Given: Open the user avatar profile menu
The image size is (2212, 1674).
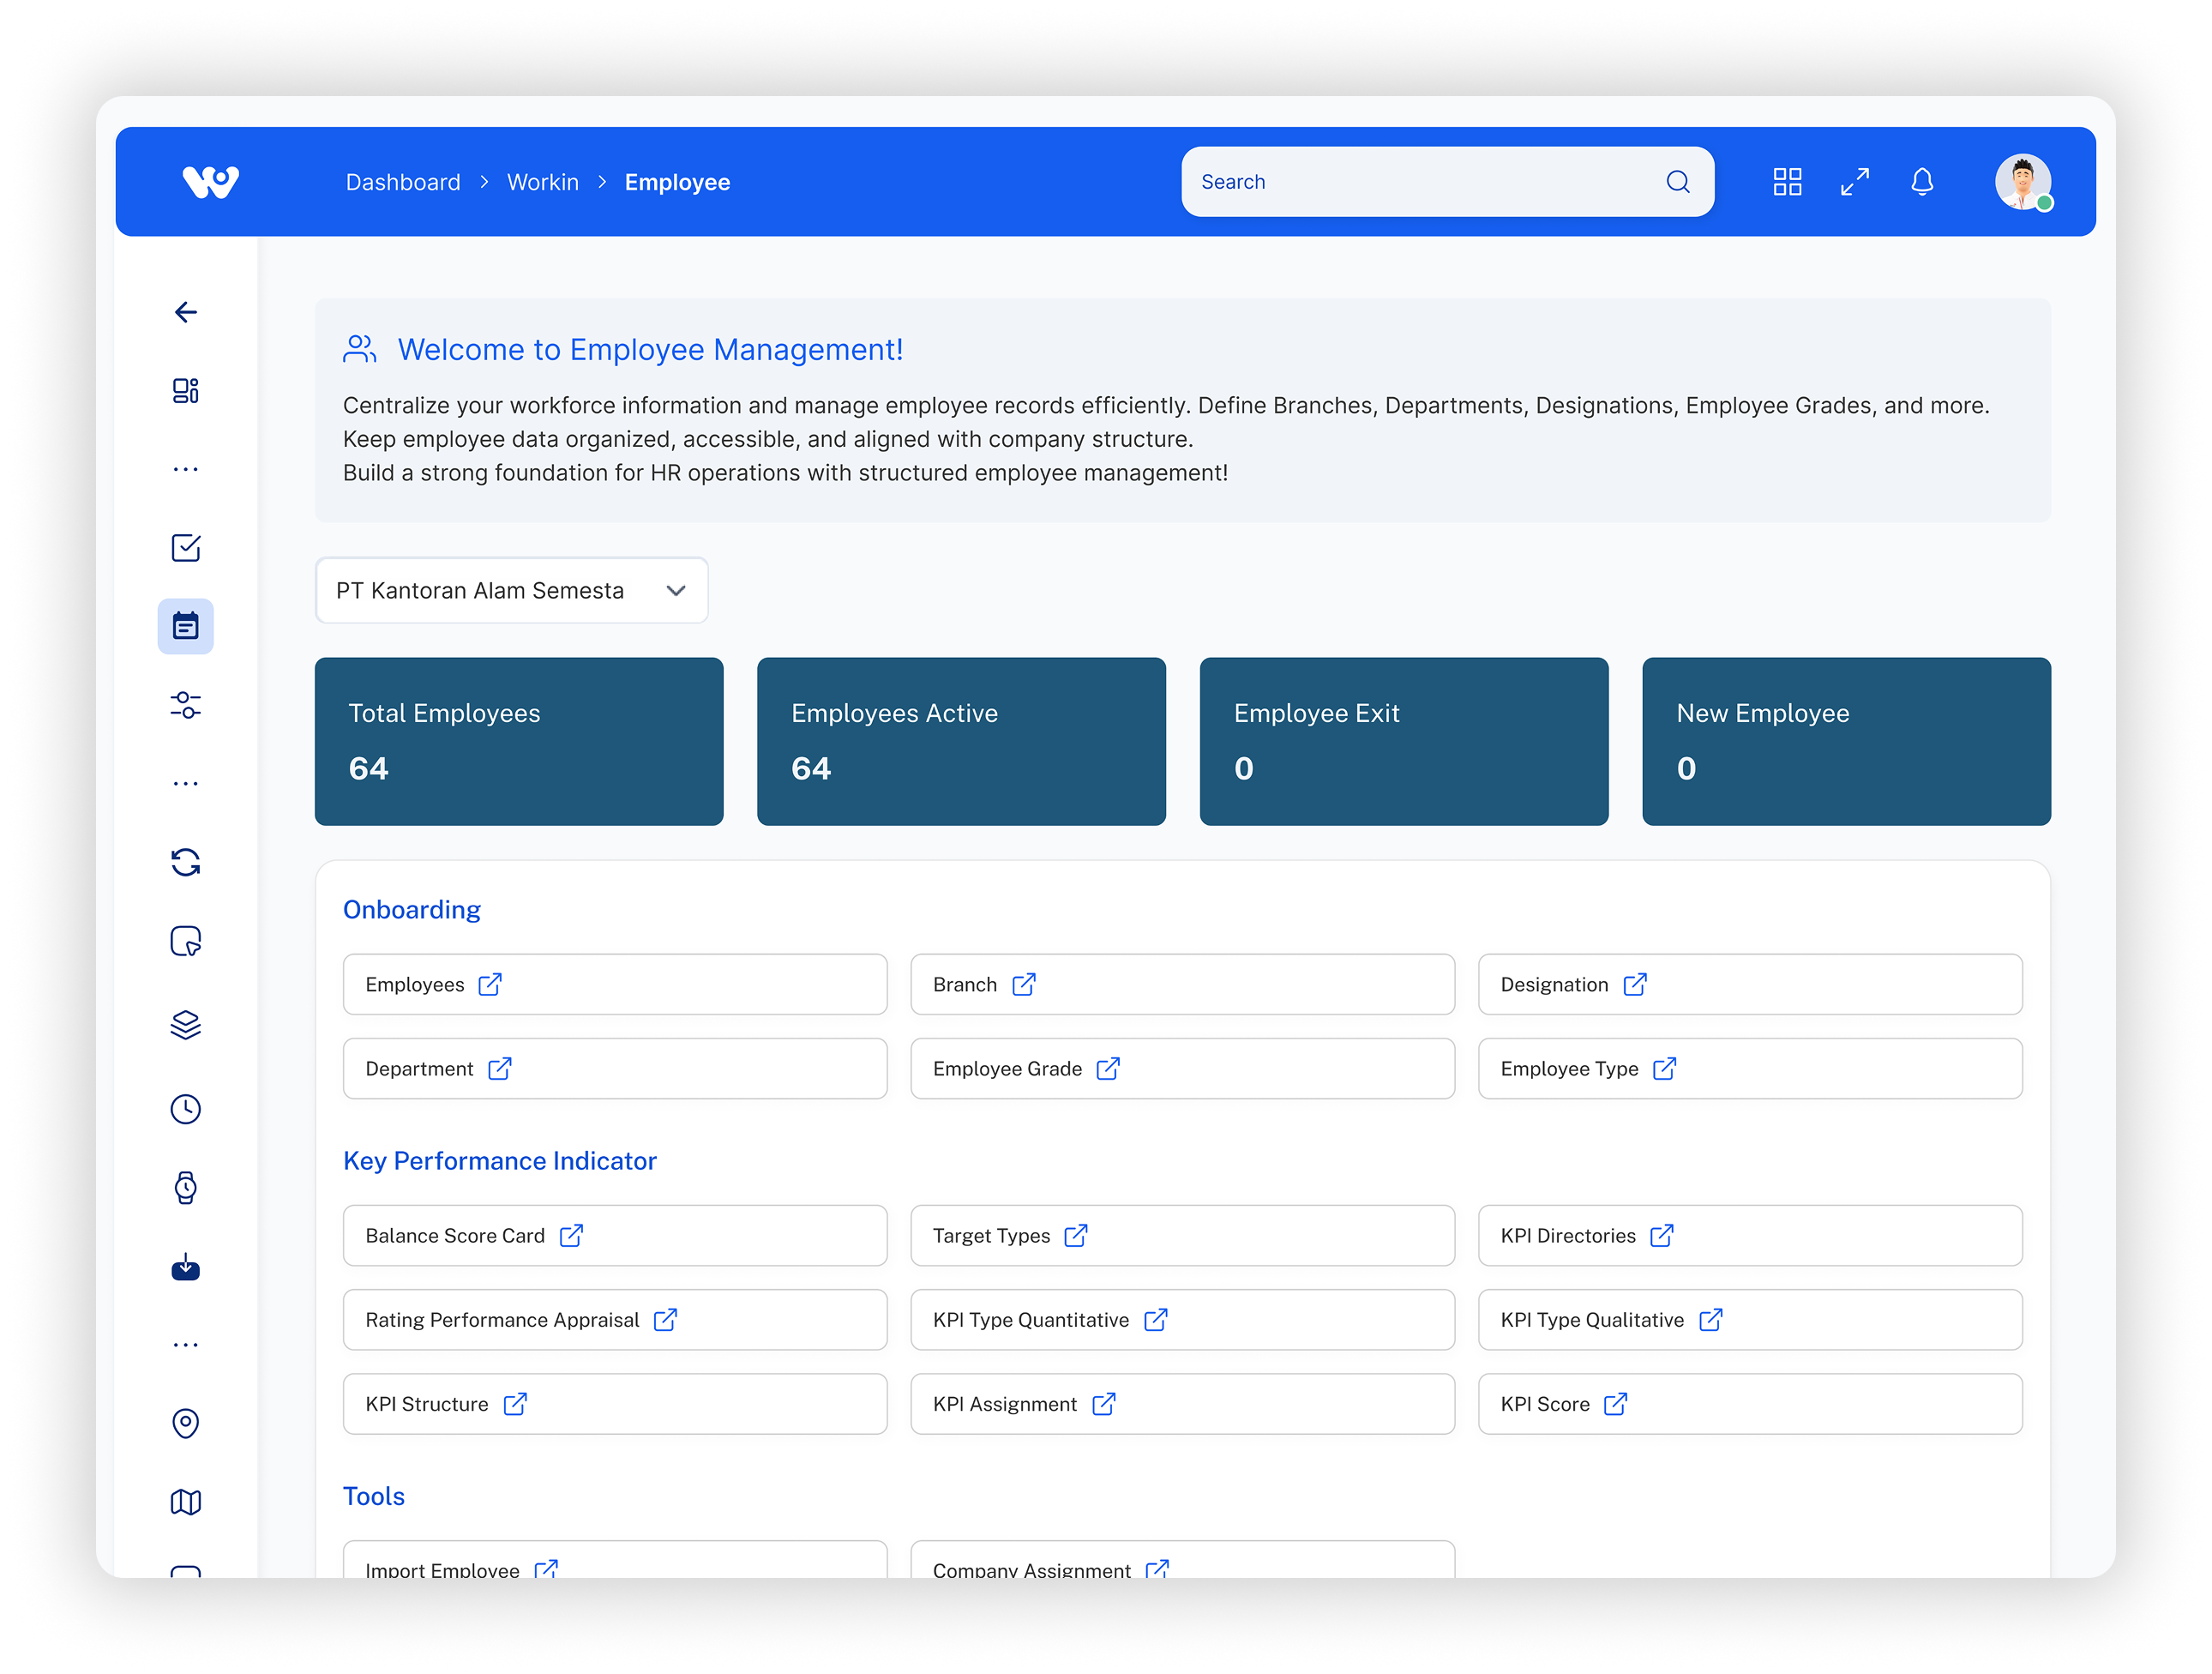Looking at the screenshot, I should click(x=2022, y=182).
